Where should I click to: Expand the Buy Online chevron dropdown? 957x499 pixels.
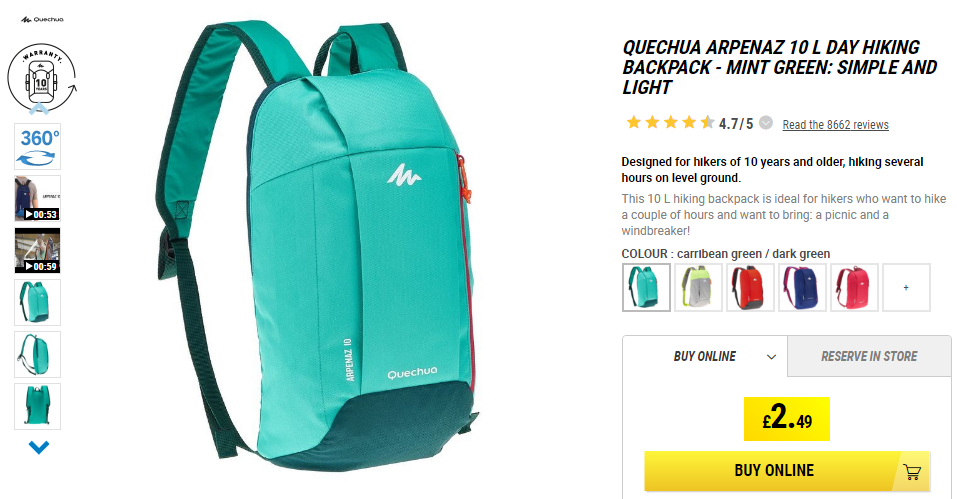771,357
